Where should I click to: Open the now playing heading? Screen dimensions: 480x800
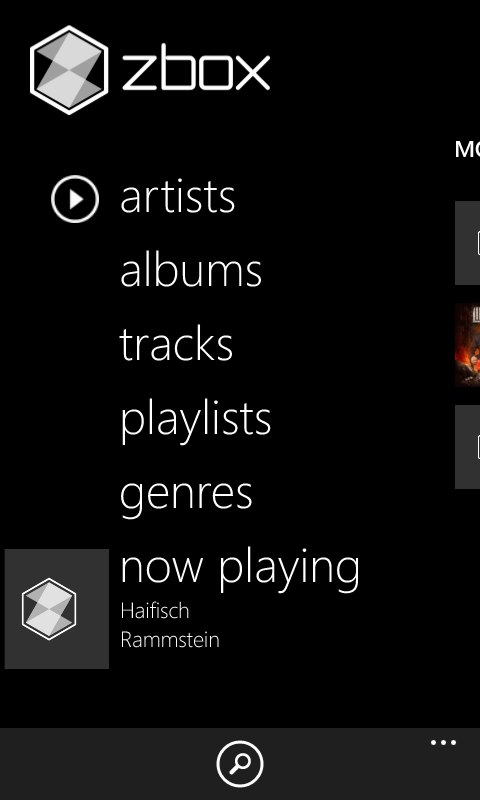[x=240, y=568]
